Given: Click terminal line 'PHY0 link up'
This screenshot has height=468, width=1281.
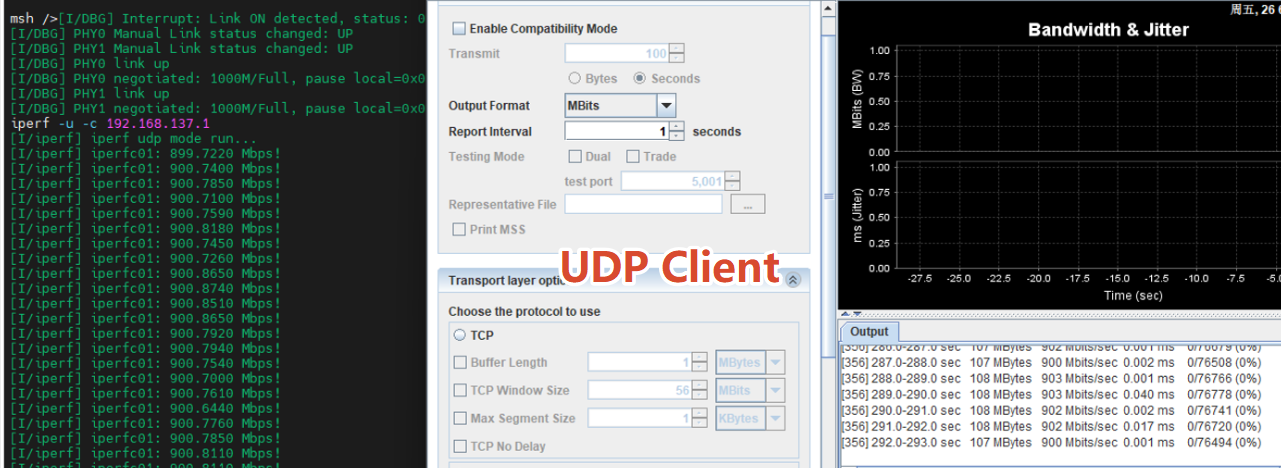Looking at the screenshot, I should coord(89,63).
